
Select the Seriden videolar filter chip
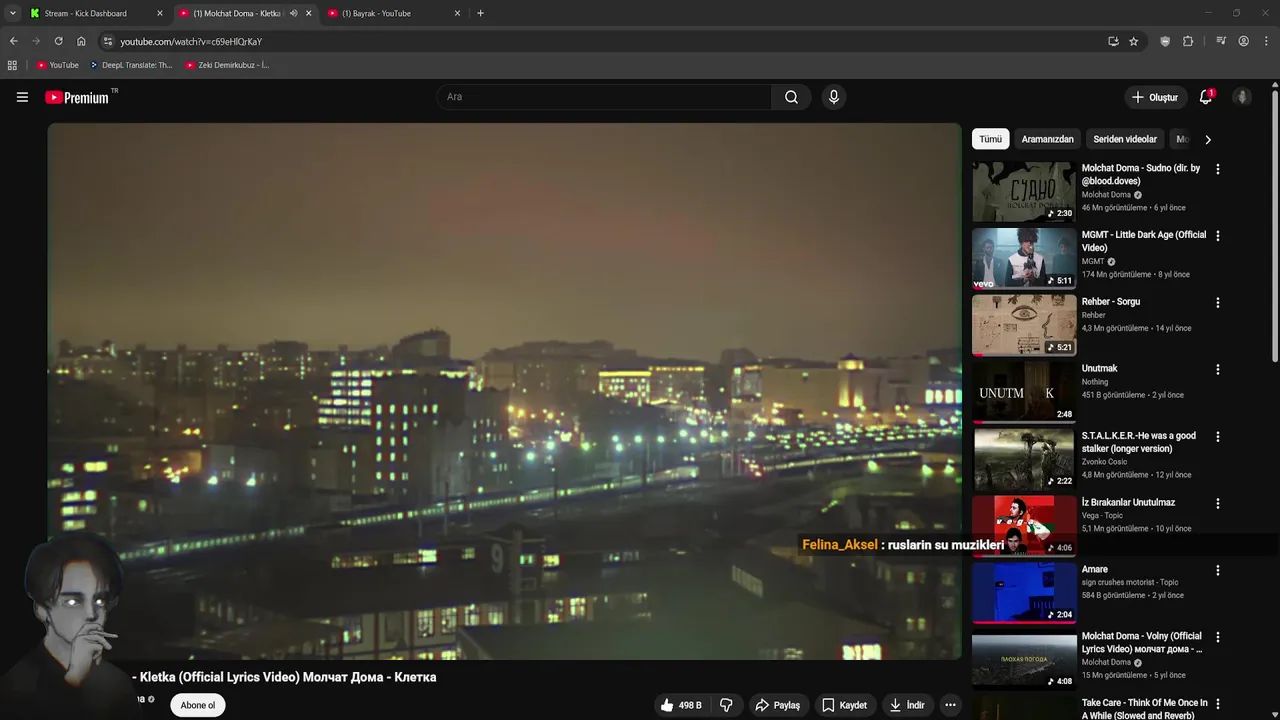(x=1125, y=139)
